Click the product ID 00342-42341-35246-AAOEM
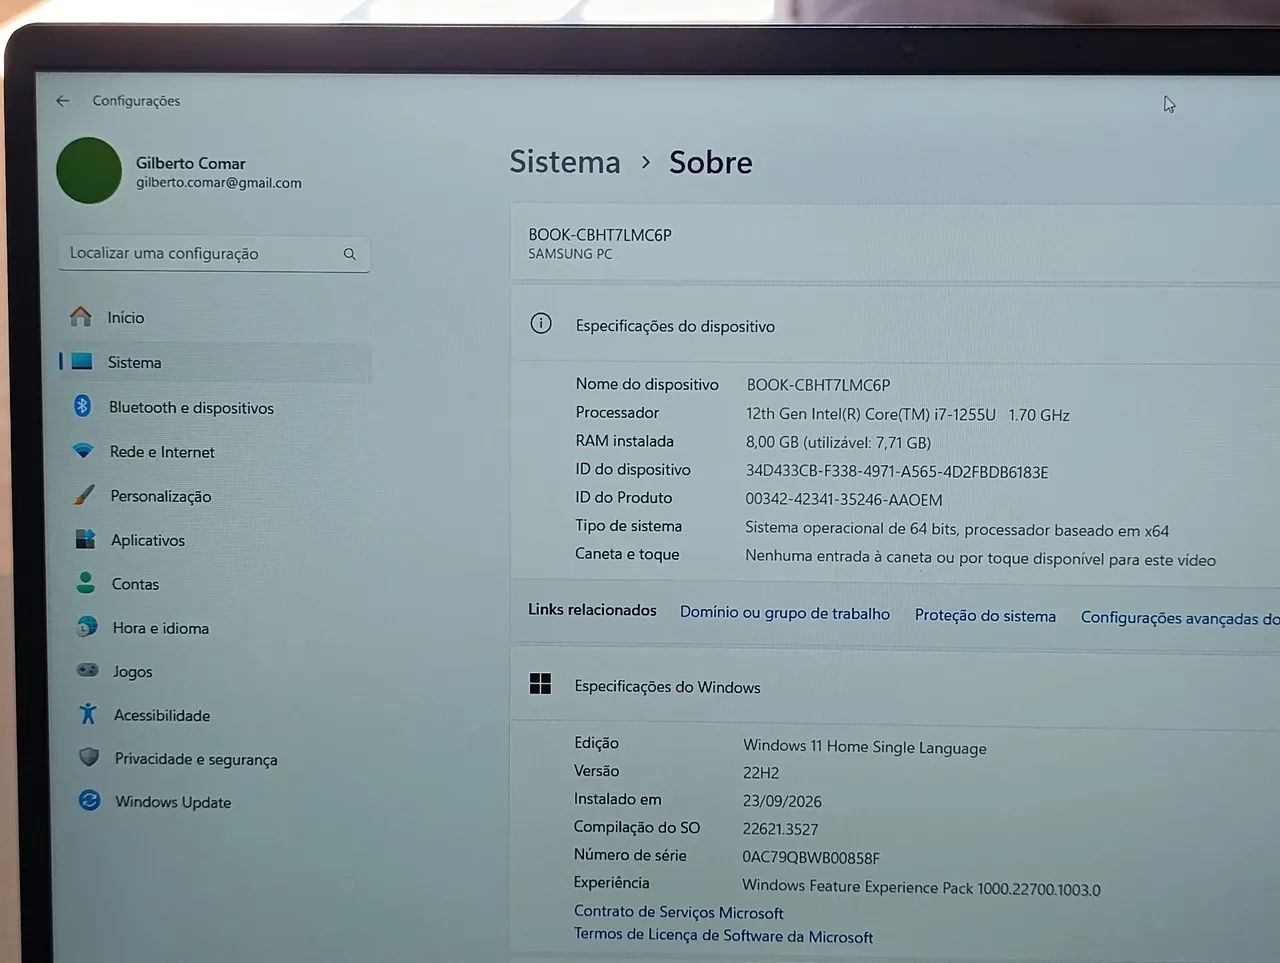 844,500
